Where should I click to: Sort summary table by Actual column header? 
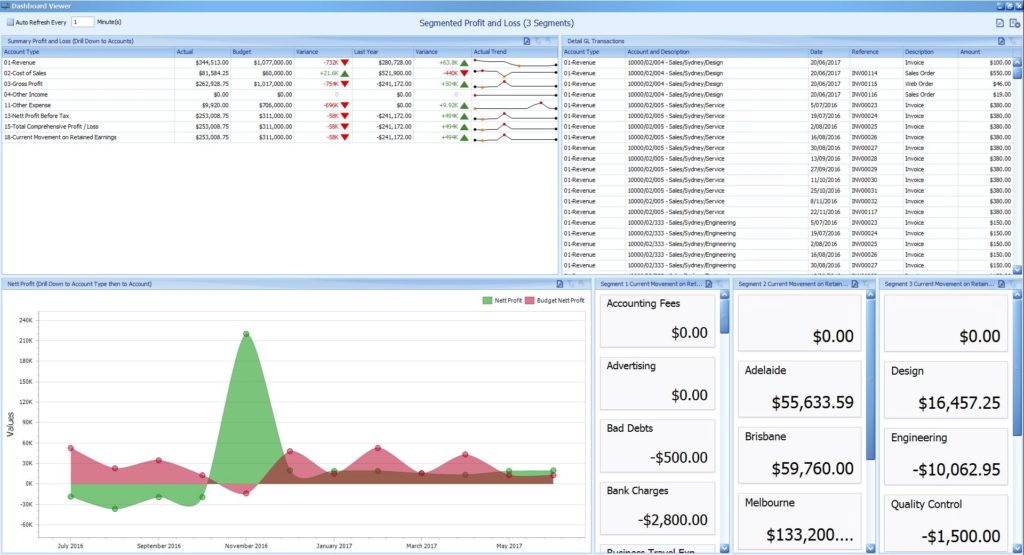tap(202, 52)
